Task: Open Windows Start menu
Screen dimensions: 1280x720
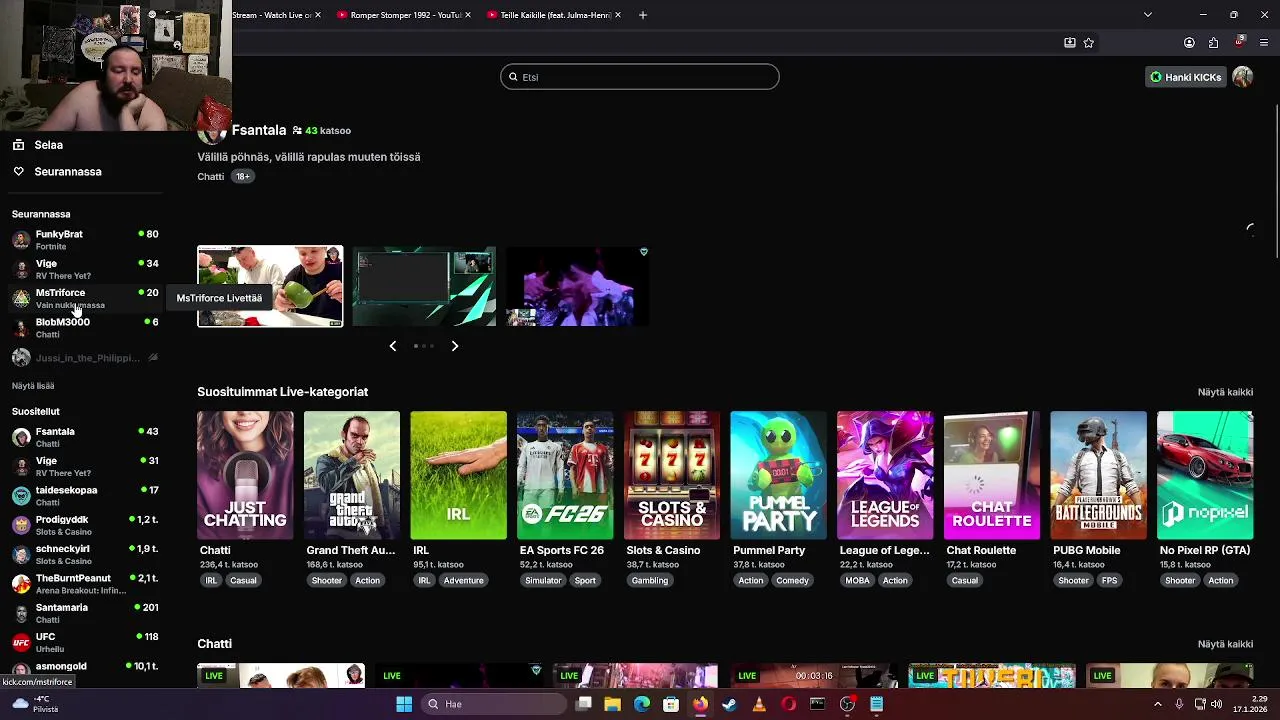Action: 404,704
